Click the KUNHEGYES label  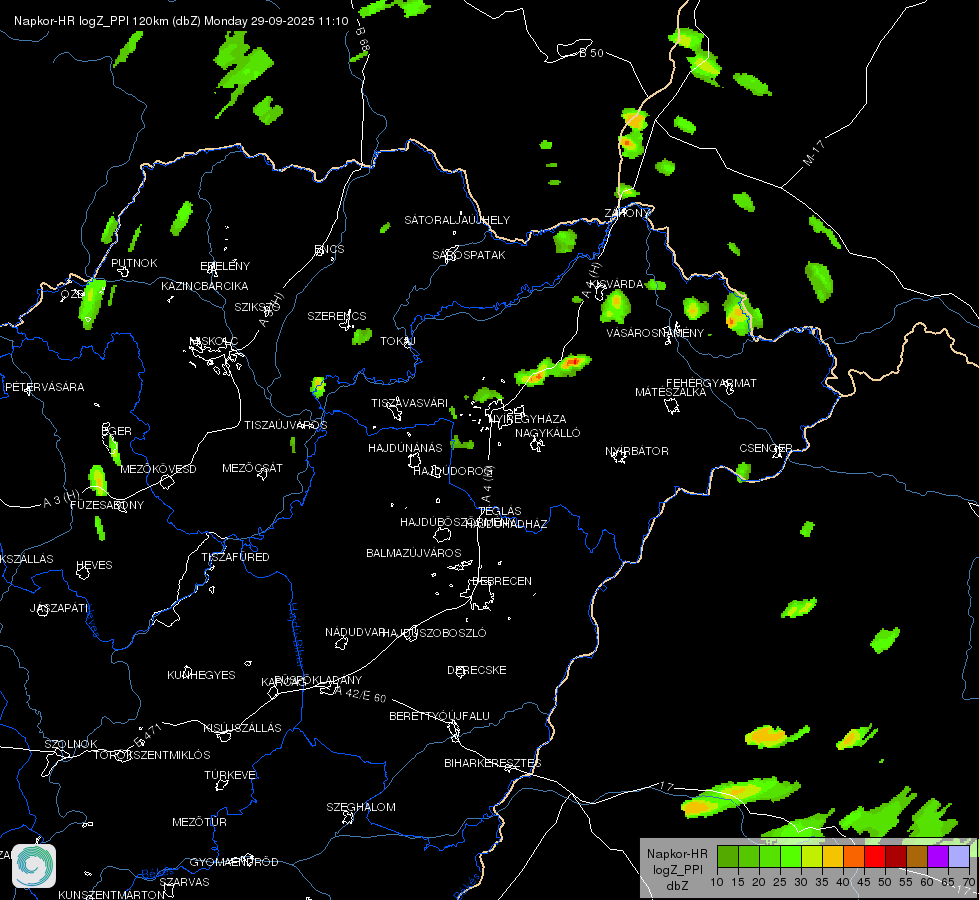201,675
